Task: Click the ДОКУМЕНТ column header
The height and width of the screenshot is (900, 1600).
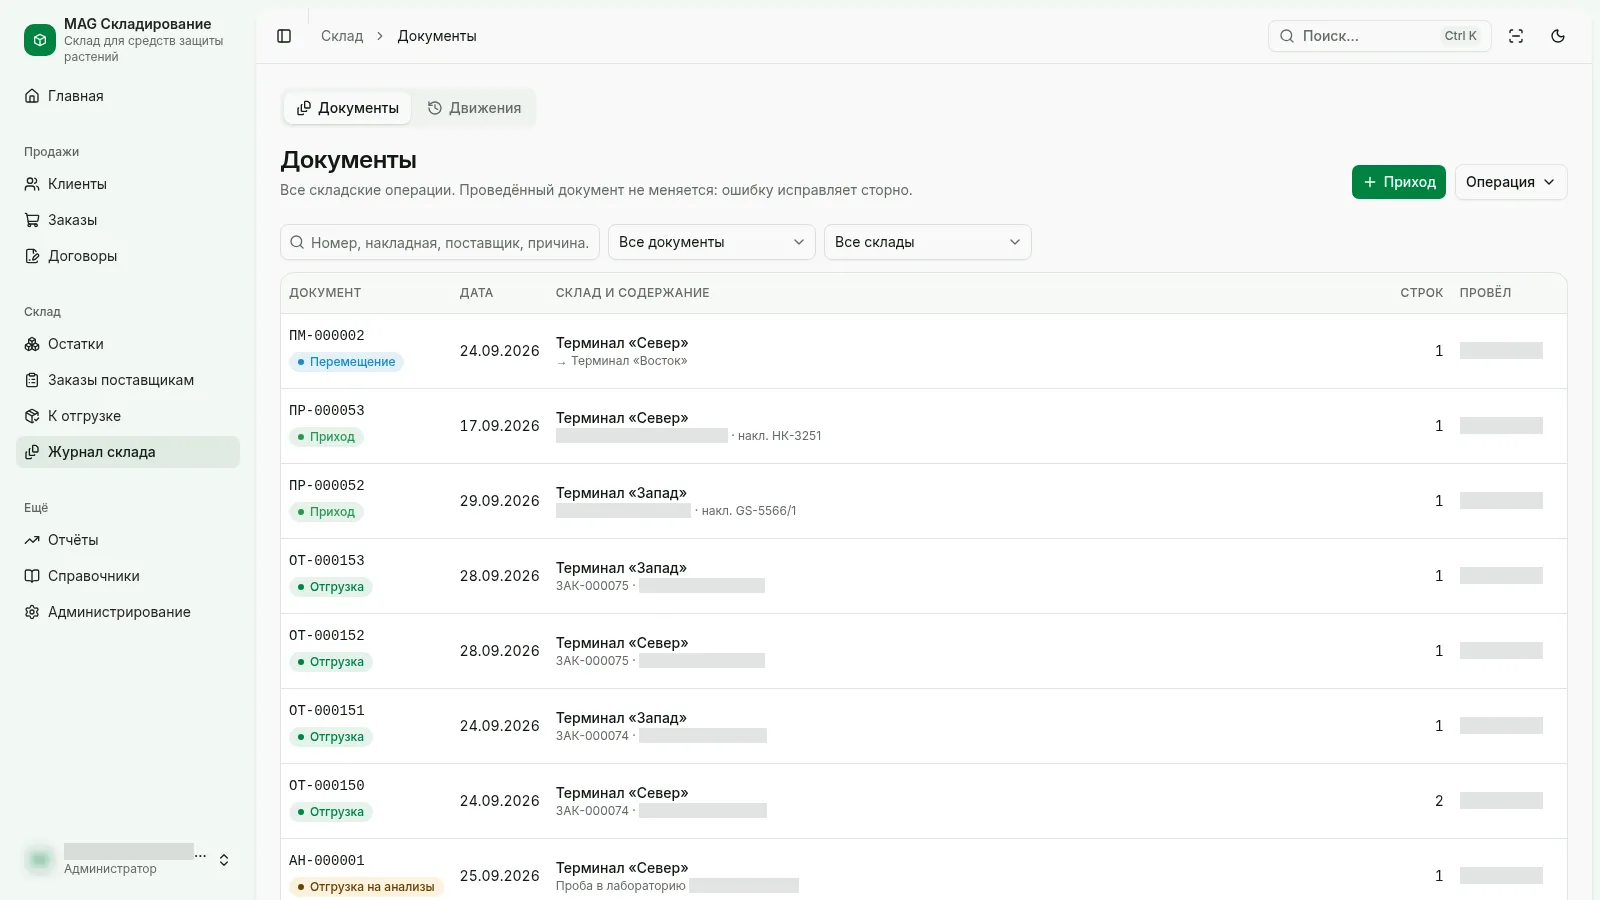Action: click(325, 293)
